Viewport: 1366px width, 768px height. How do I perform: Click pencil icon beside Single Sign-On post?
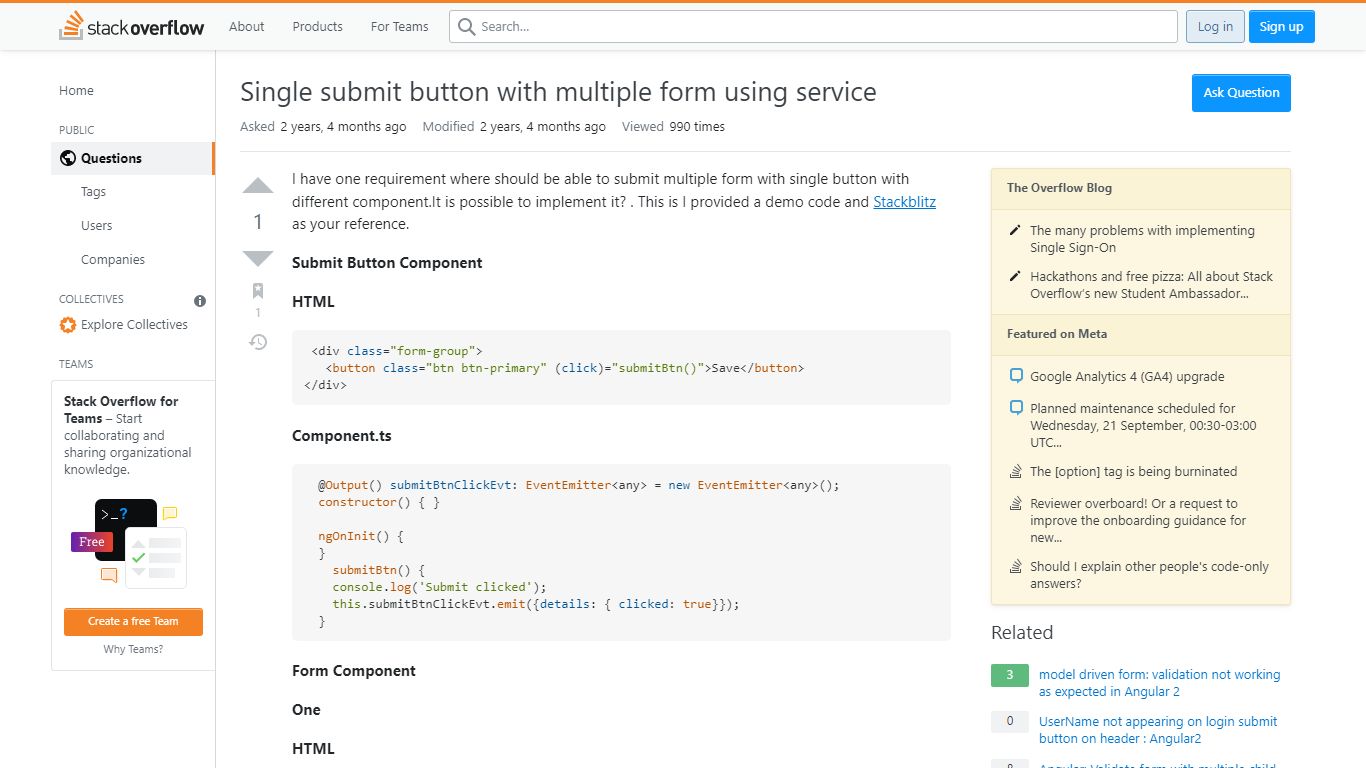point(1016,231)
